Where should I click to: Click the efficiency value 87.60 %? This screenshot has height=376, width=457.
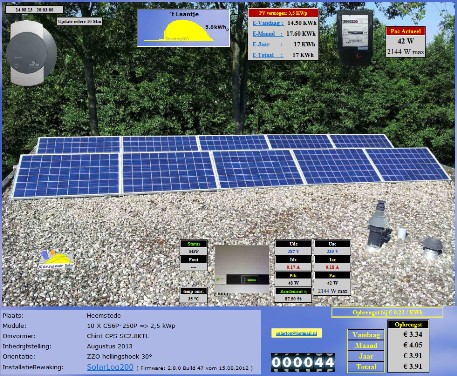[293, 299]
